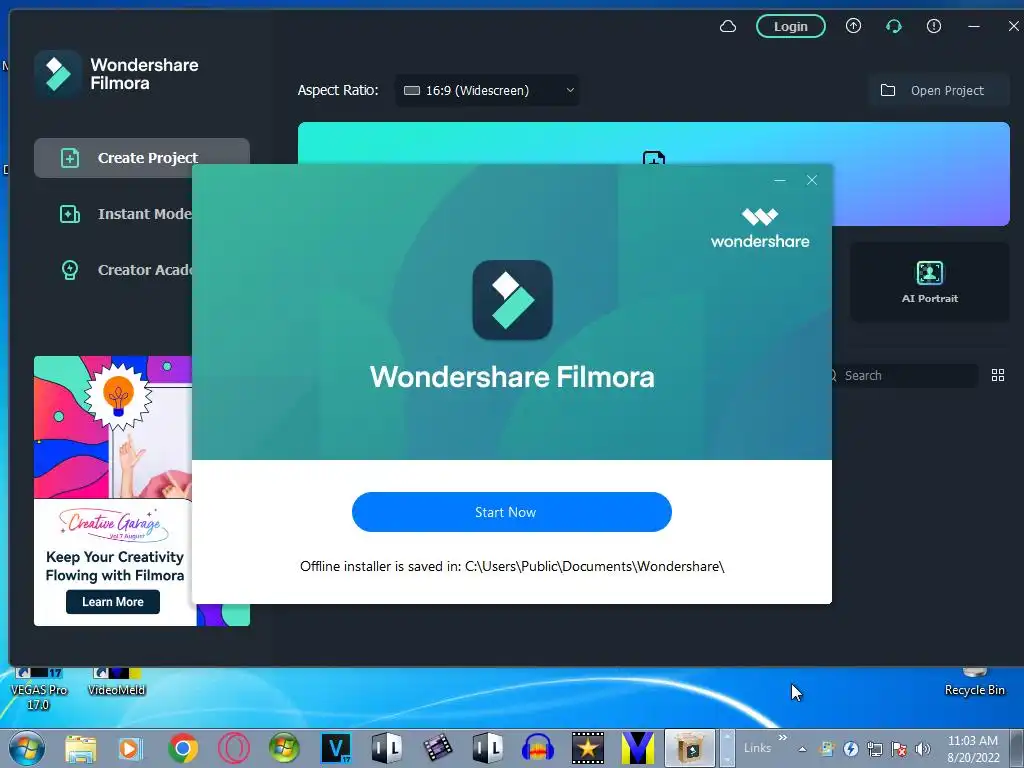1024x768 pixels.
Task: Open the Audacity headphones icon in the taskbar
Action: point(537,748)
